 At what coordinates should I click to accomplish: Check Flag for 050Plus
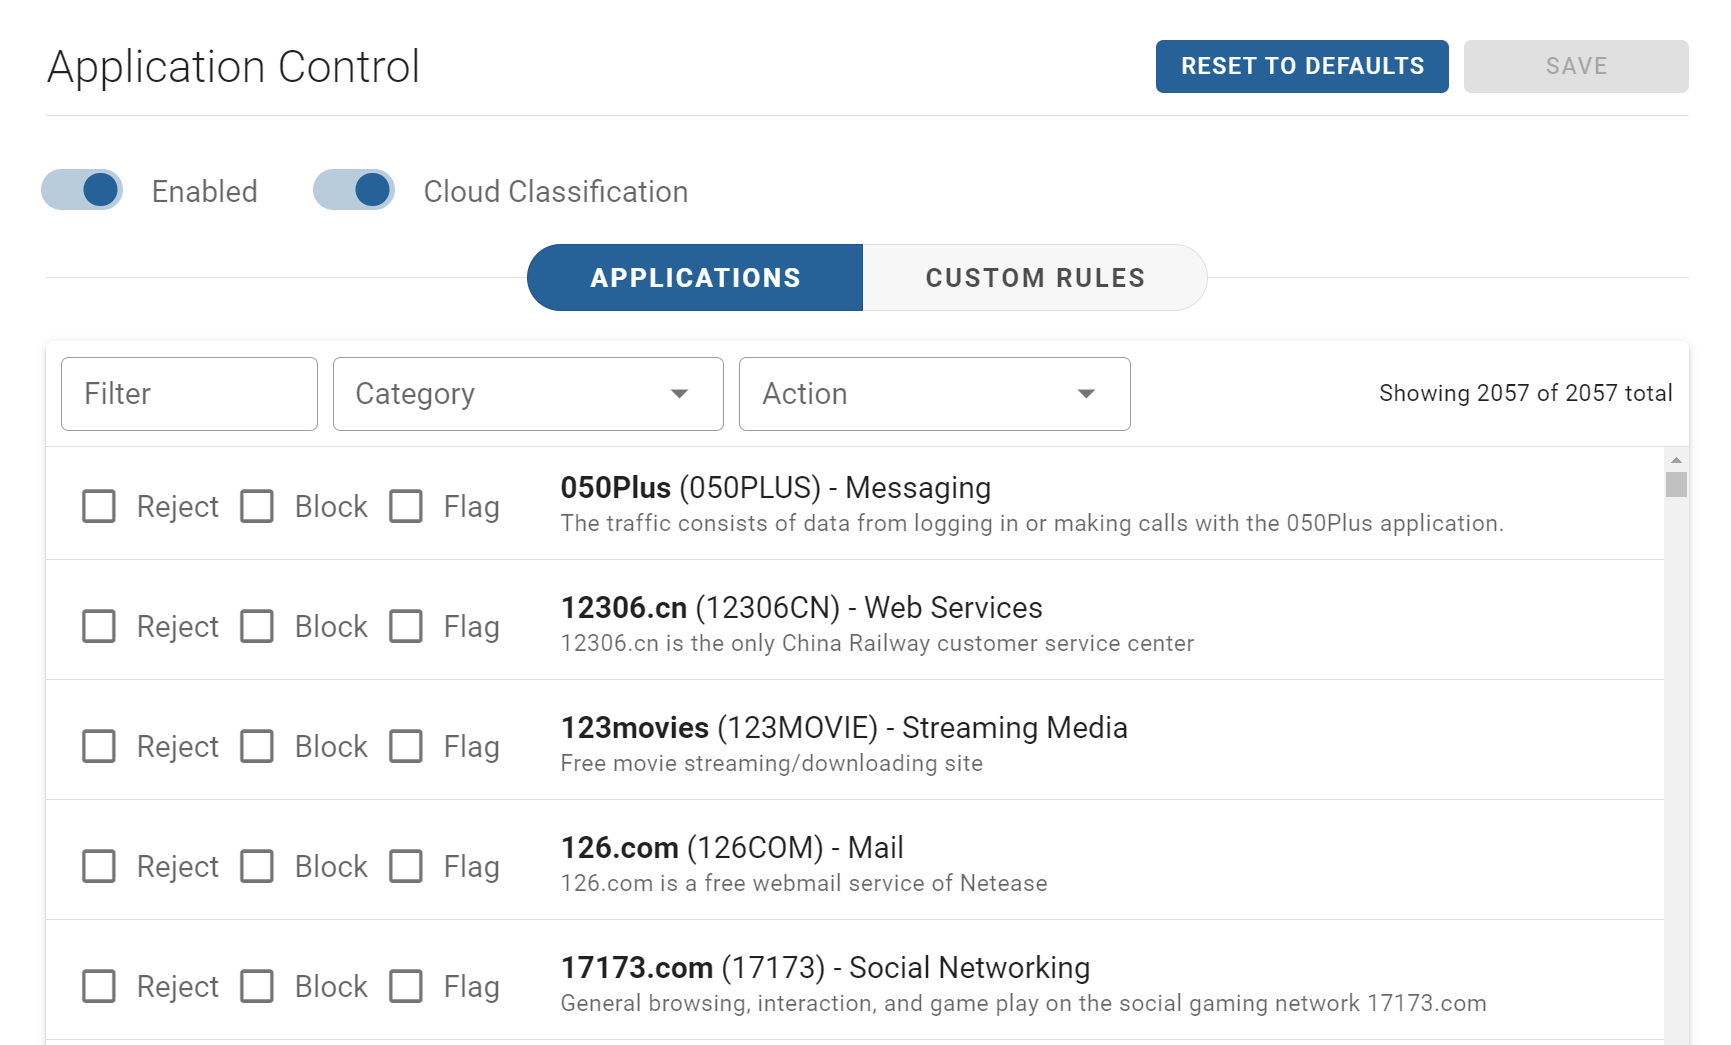pyautogui.click(x=406, y=506)
